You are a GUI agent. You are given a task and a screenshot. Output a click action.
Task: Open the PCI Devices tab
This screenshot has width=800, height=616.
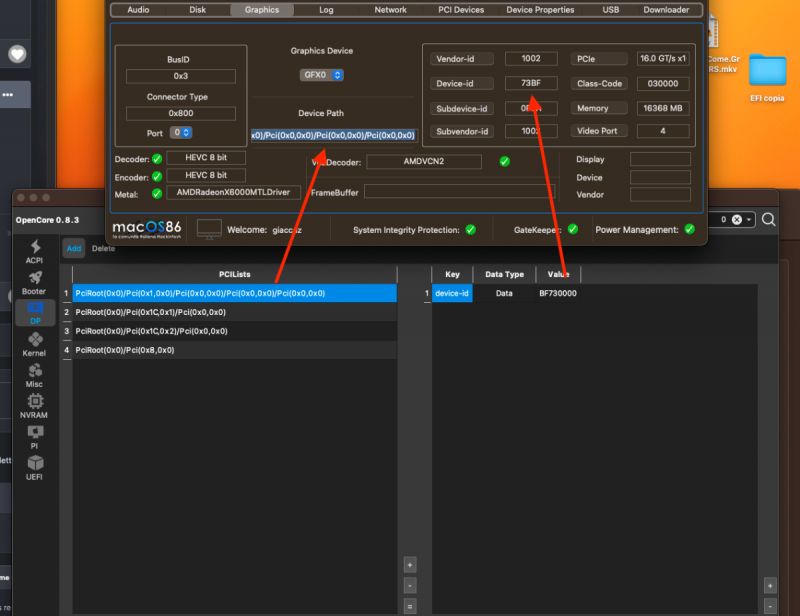click(x=461, y=10)
